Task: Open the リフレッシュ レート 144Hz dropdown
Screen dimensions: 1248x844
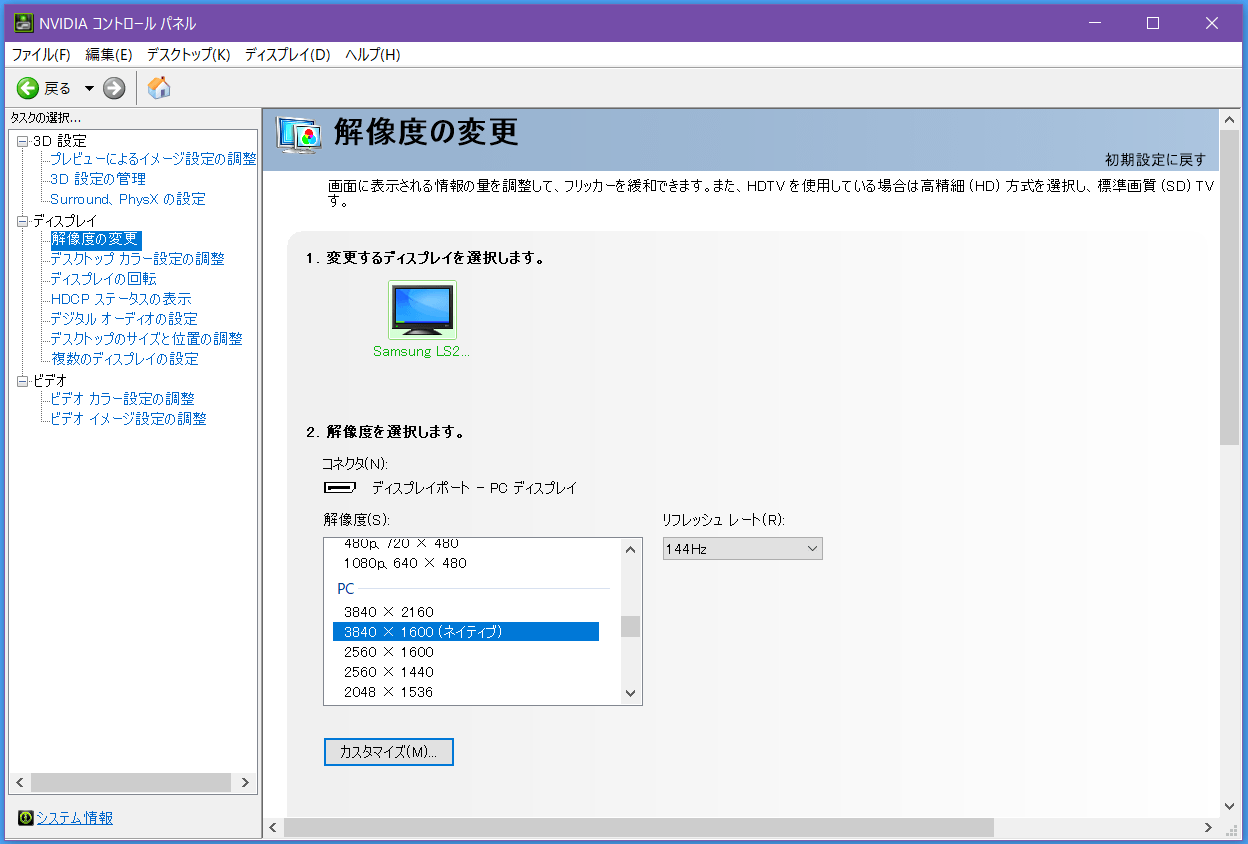Action: click(743, 549)
